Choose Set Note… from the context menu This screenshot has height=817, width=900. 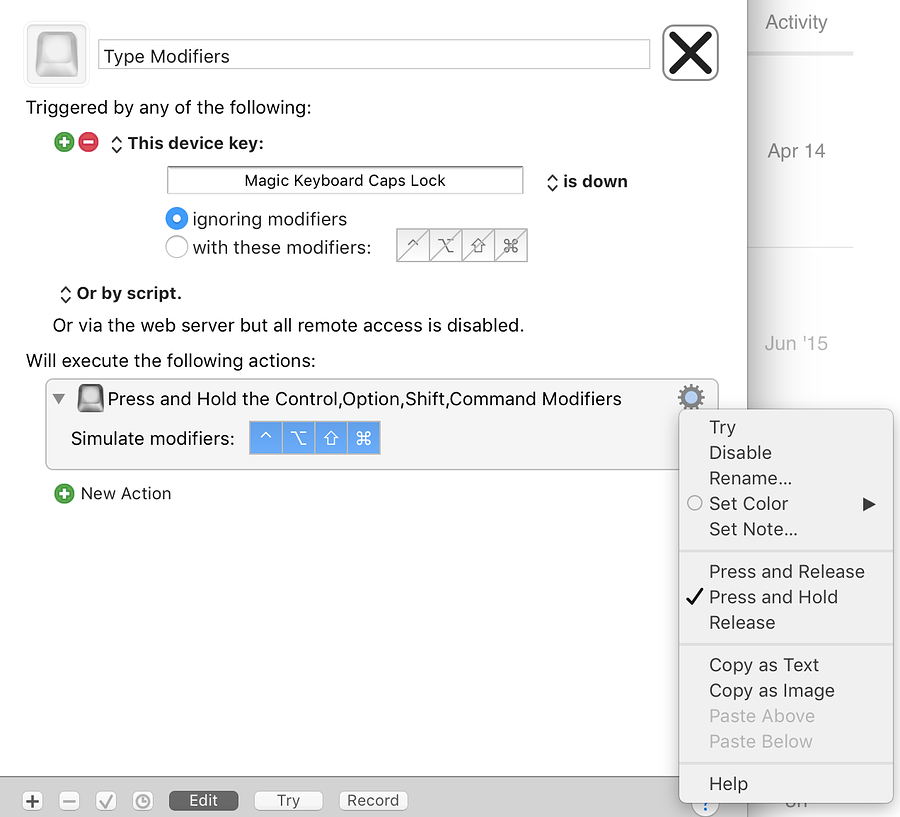pyautogui.click(x=786, y=529)
